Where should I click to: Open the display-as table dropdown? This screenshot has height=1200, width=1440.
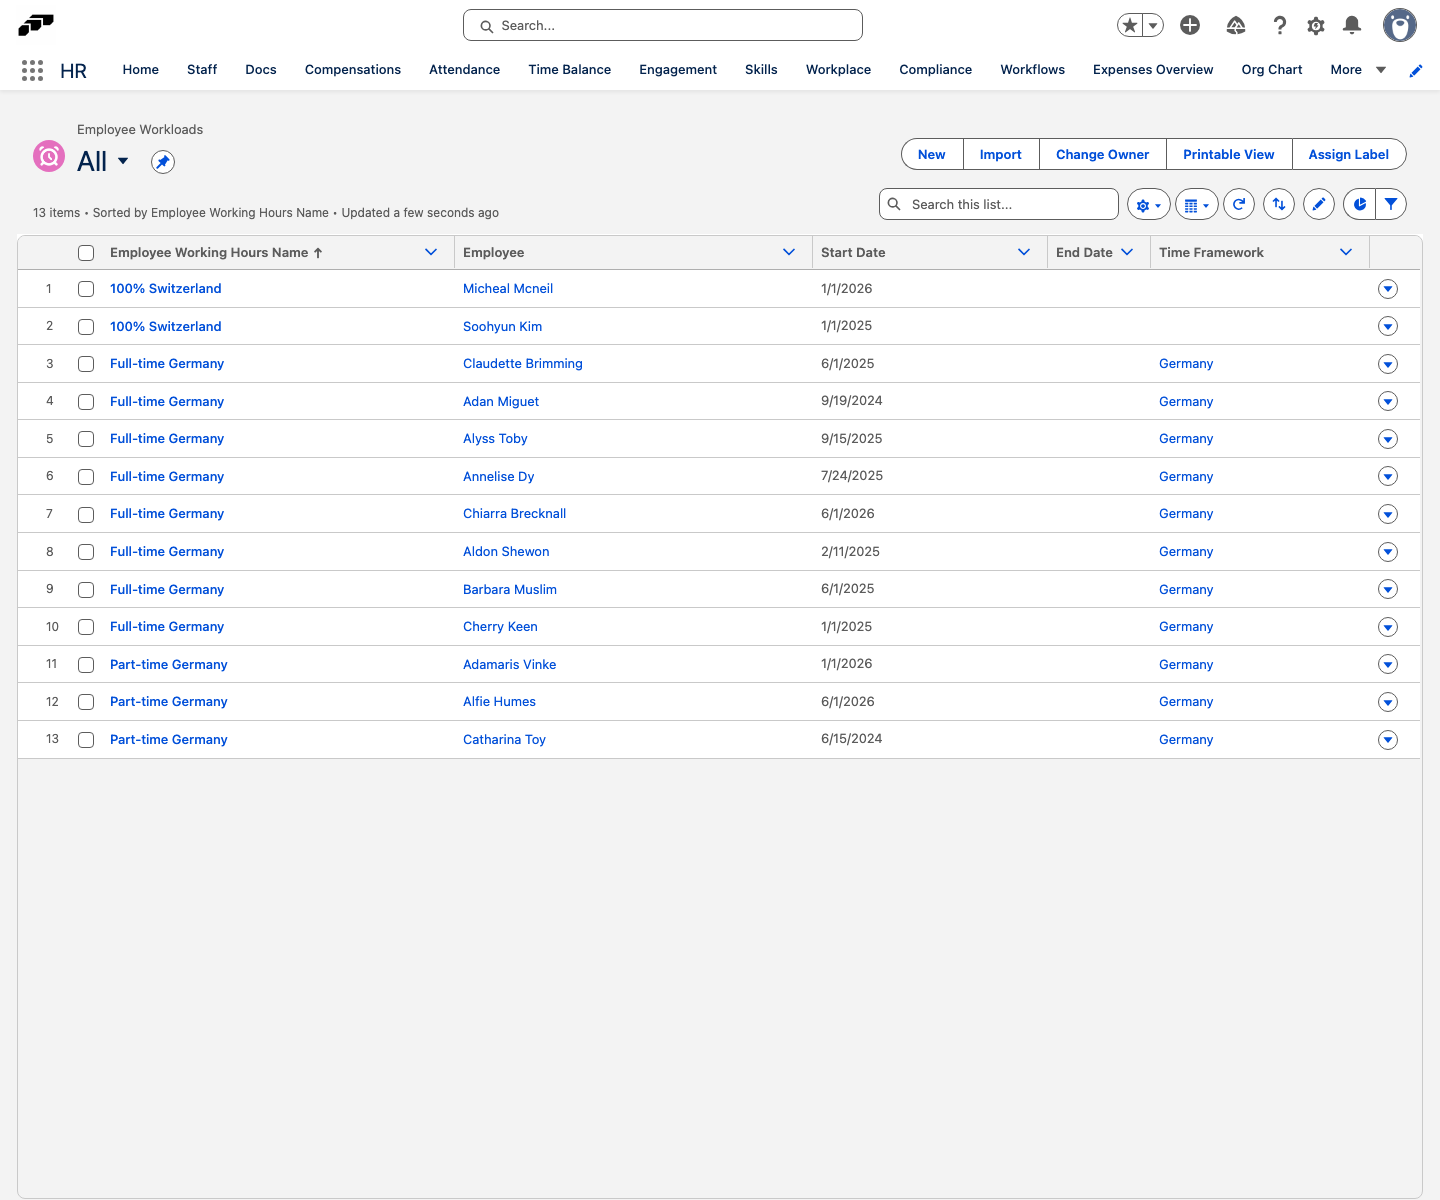pyautogui.click(x=1196, y=204)
